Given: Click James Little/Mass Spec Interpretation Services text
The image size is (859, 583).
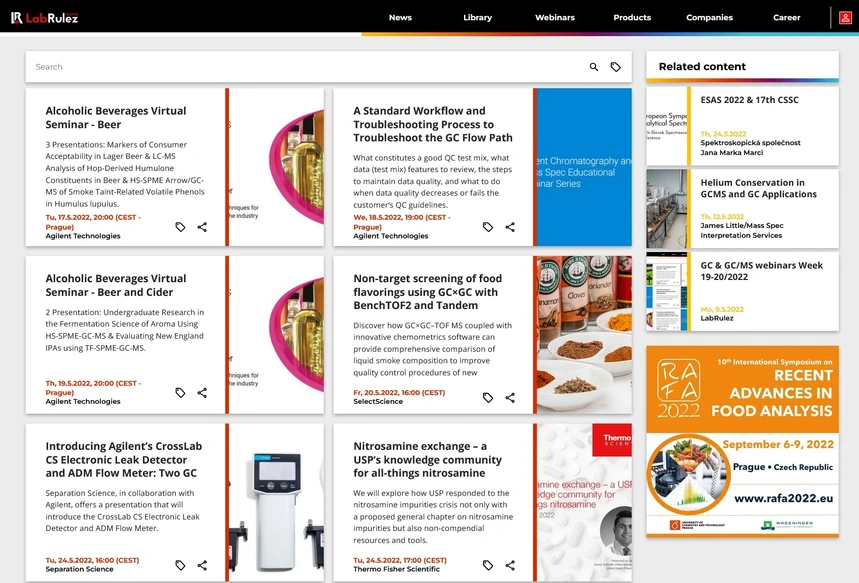Looking at the screenshot, I should pyautogui.click(x=742, y=230).
